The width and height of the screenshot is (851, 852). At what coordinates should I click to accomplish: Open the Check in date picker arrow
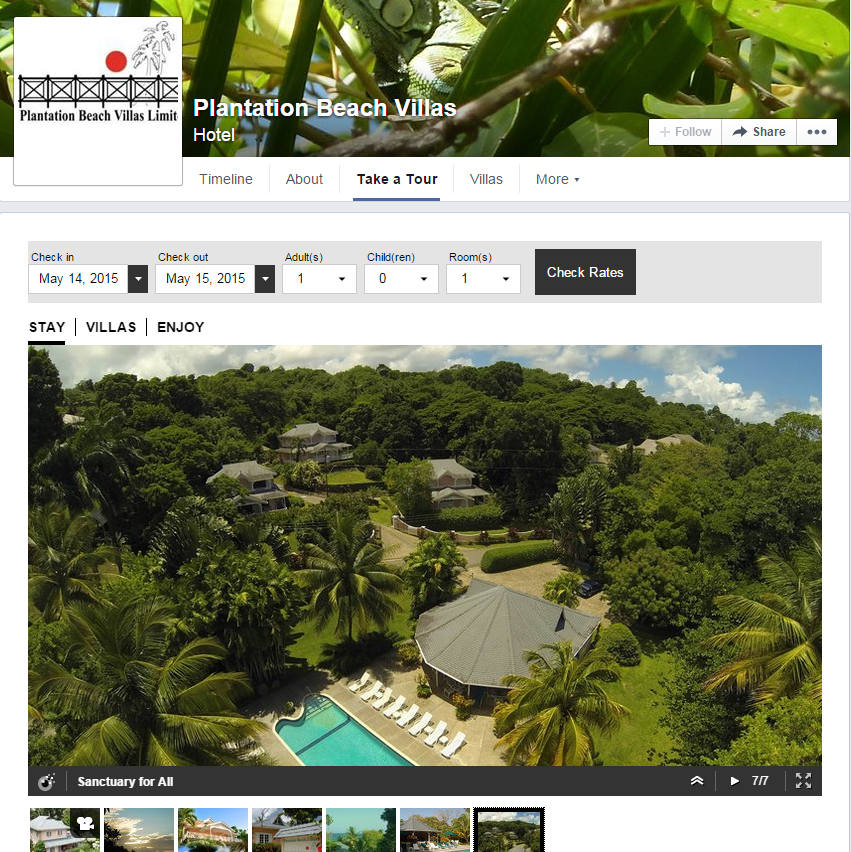pyautogui.click(x=138, y=279)
